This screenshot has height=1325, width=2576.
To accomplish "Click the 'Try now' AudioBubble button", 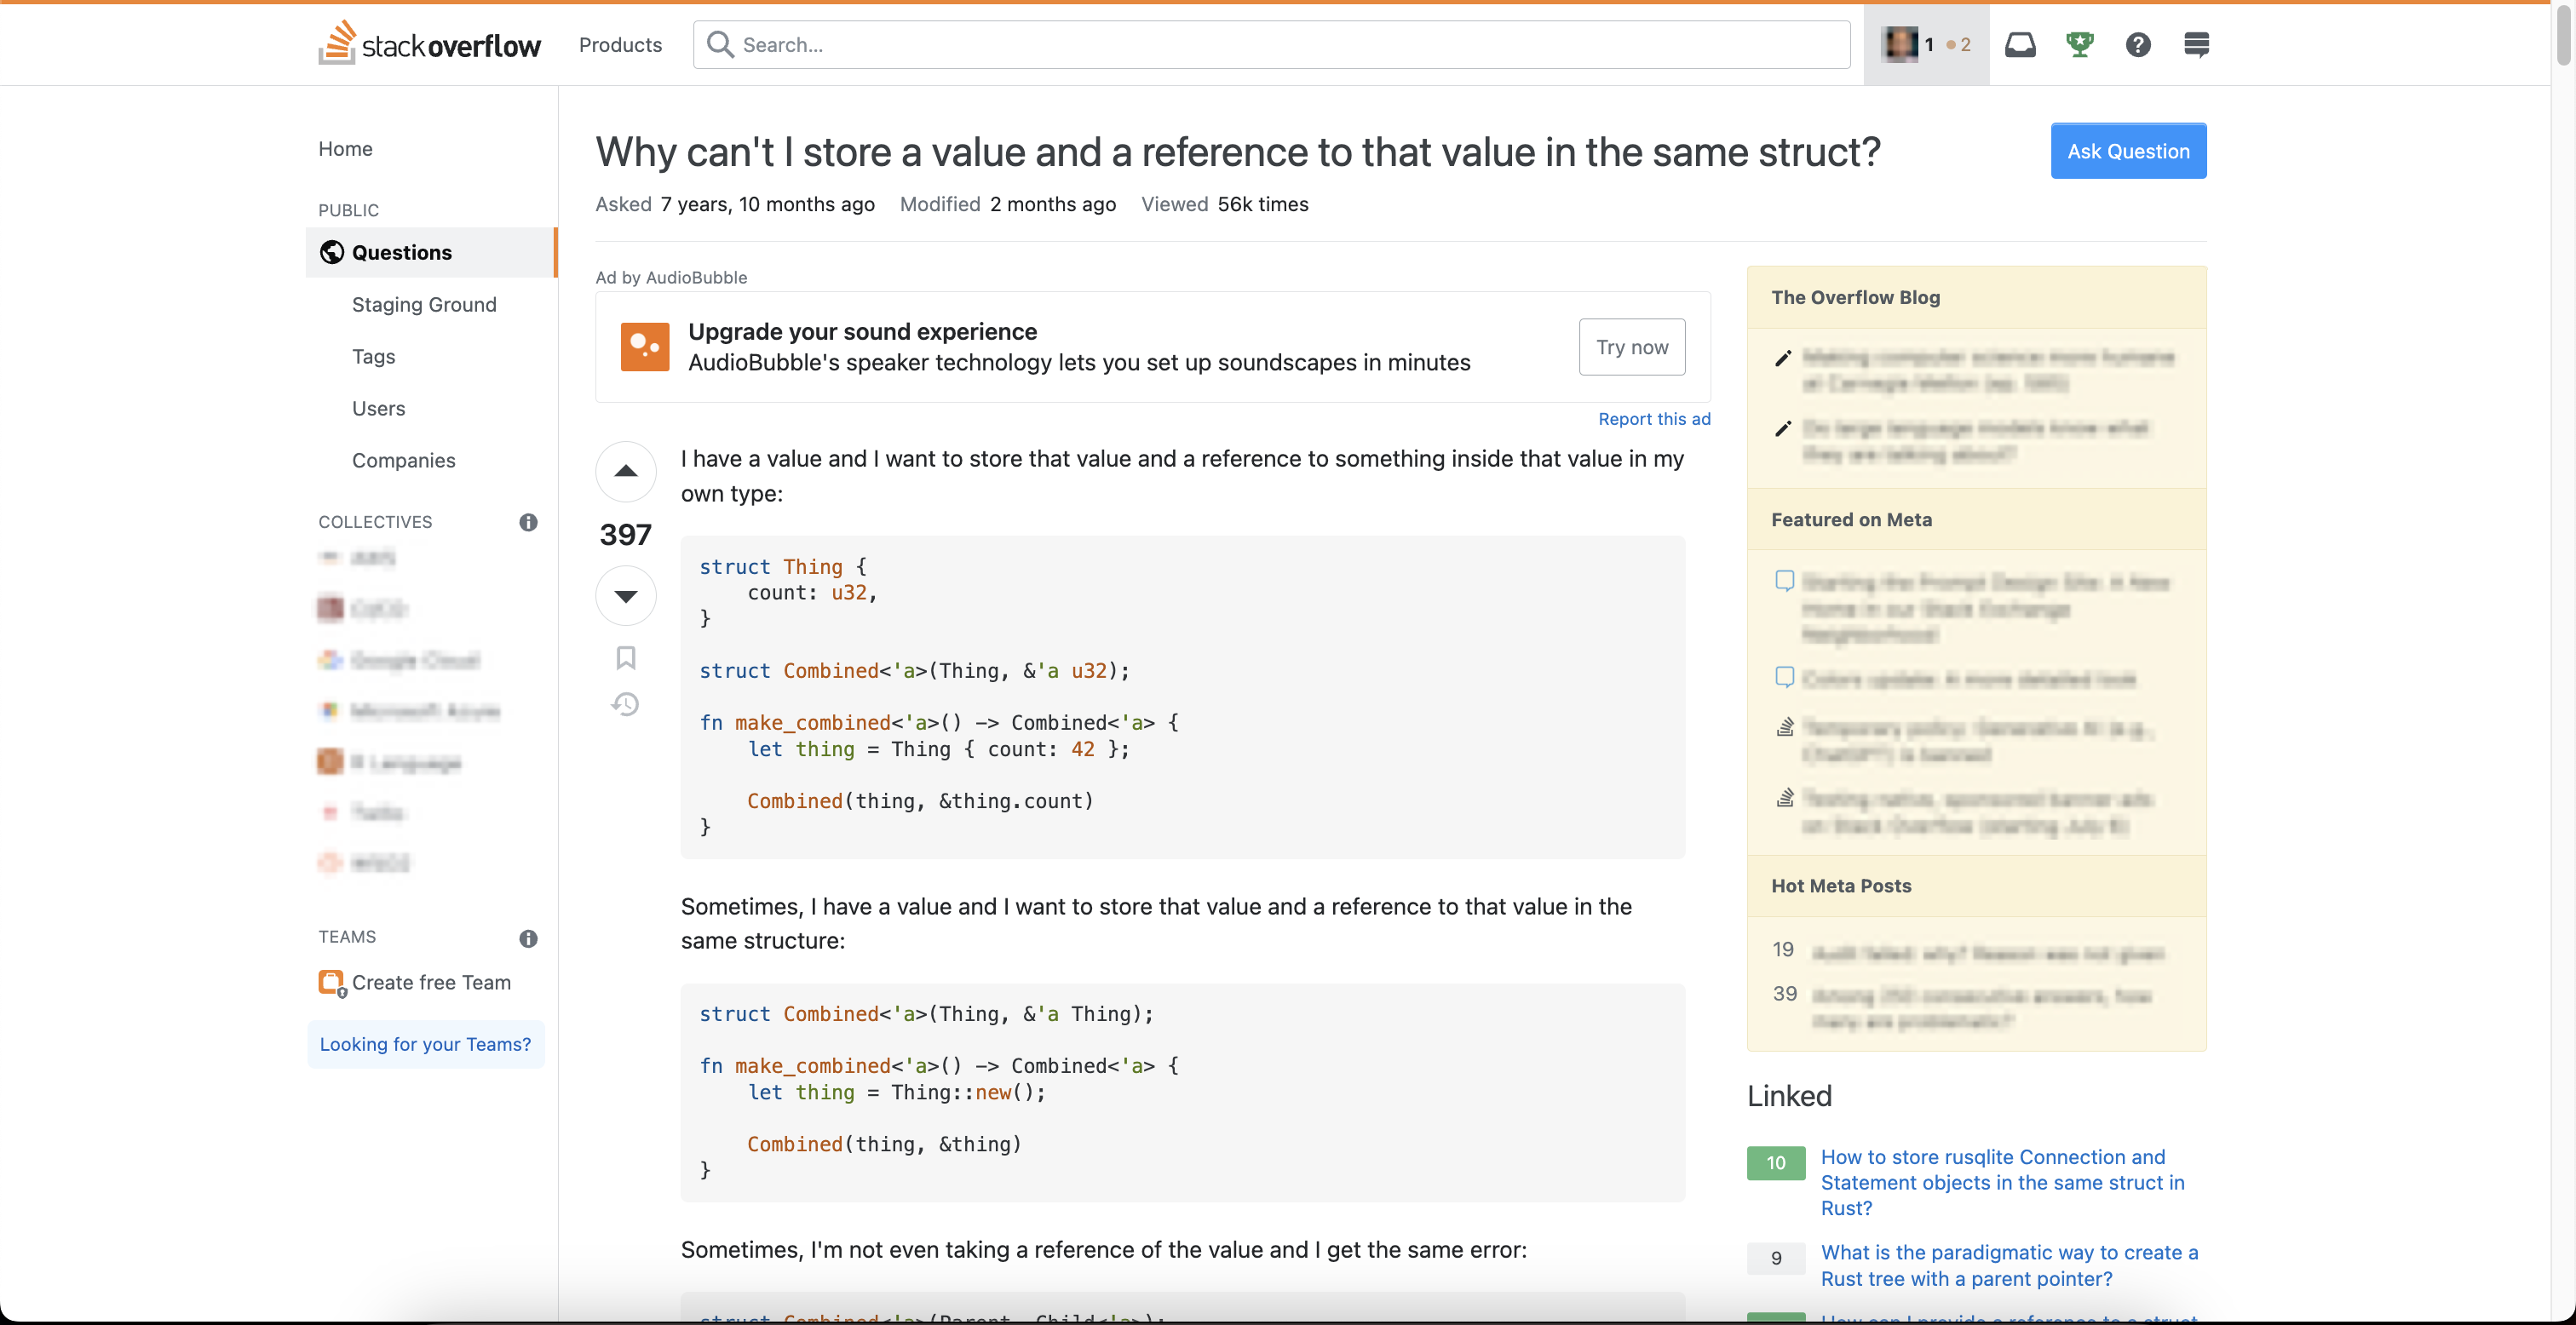I will [1631, 348].
